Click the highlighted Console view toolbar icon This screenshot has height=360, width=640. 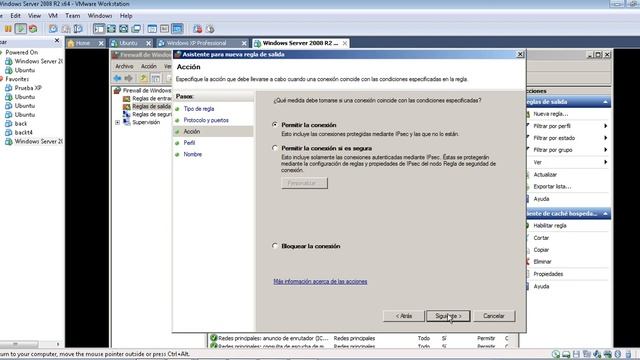pos(177,29)
